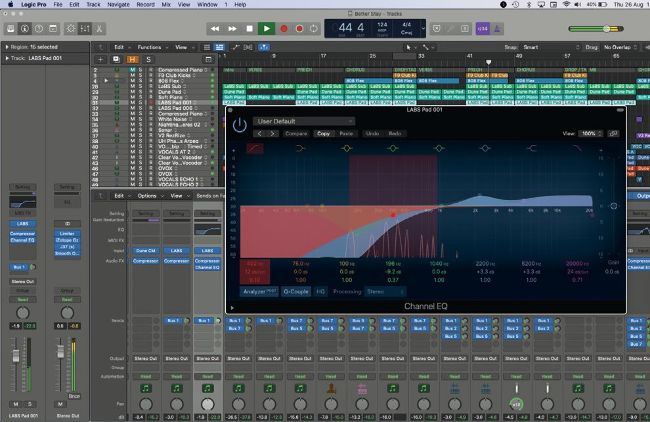650x422 pixels.
Task: Open the Drag No Overlap dropdown
Action: click(x=619, y=47)
